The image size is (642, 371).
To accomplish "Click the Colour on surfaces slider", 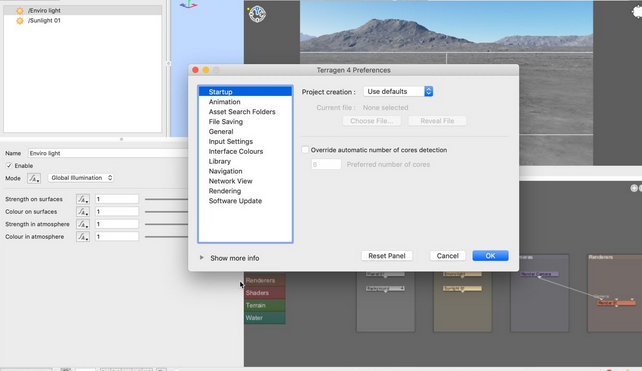I will click(x=166, y=212).
